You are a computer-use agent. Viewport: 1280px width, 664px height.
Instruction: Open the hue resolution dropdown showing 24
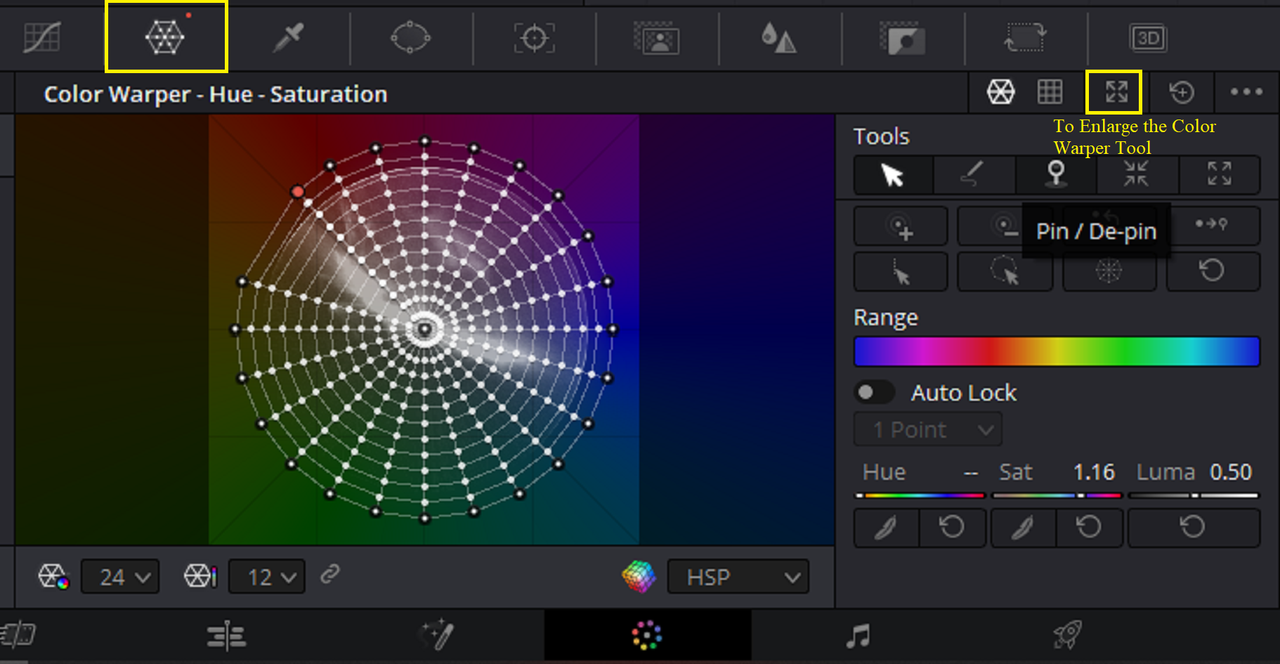pyautogui.click(x=119, y=577)
